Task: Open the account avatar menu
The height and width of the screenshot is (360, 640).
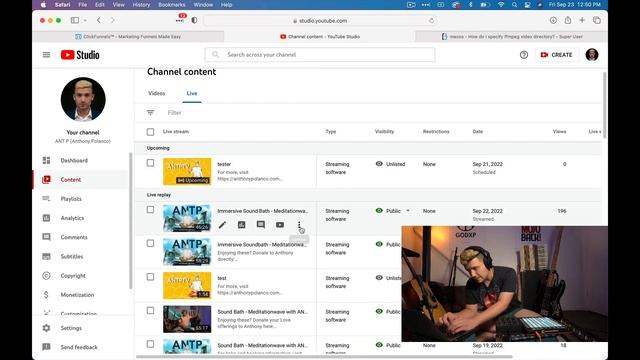Action: (x=592, y=55)
